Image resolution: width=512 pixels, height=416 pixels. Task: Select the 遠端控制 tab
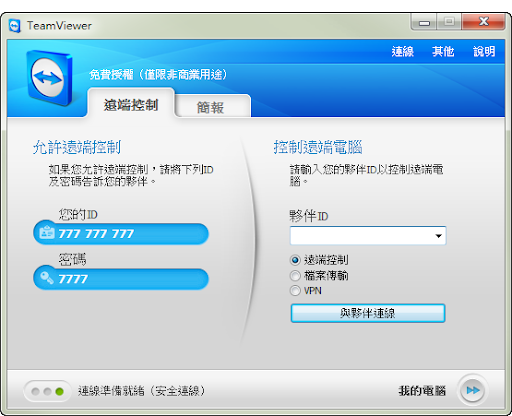pos(131,104)
